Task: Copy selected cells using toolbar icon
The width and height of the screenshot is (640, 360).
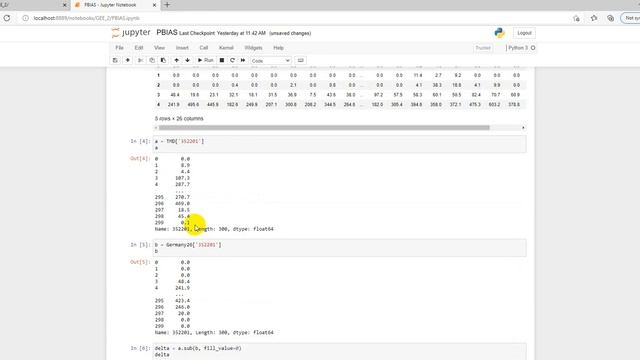Action: 152,60
